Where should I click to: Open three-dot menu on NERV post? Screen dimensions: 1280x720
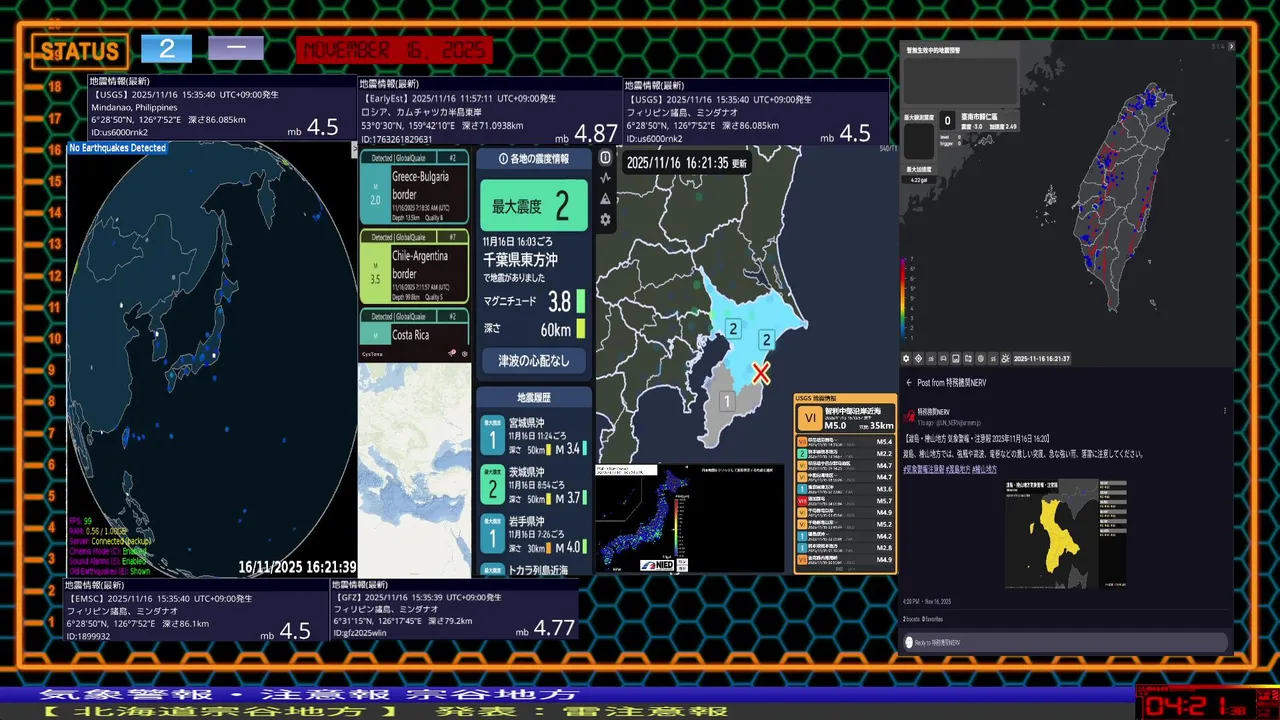pos(1225,411)
